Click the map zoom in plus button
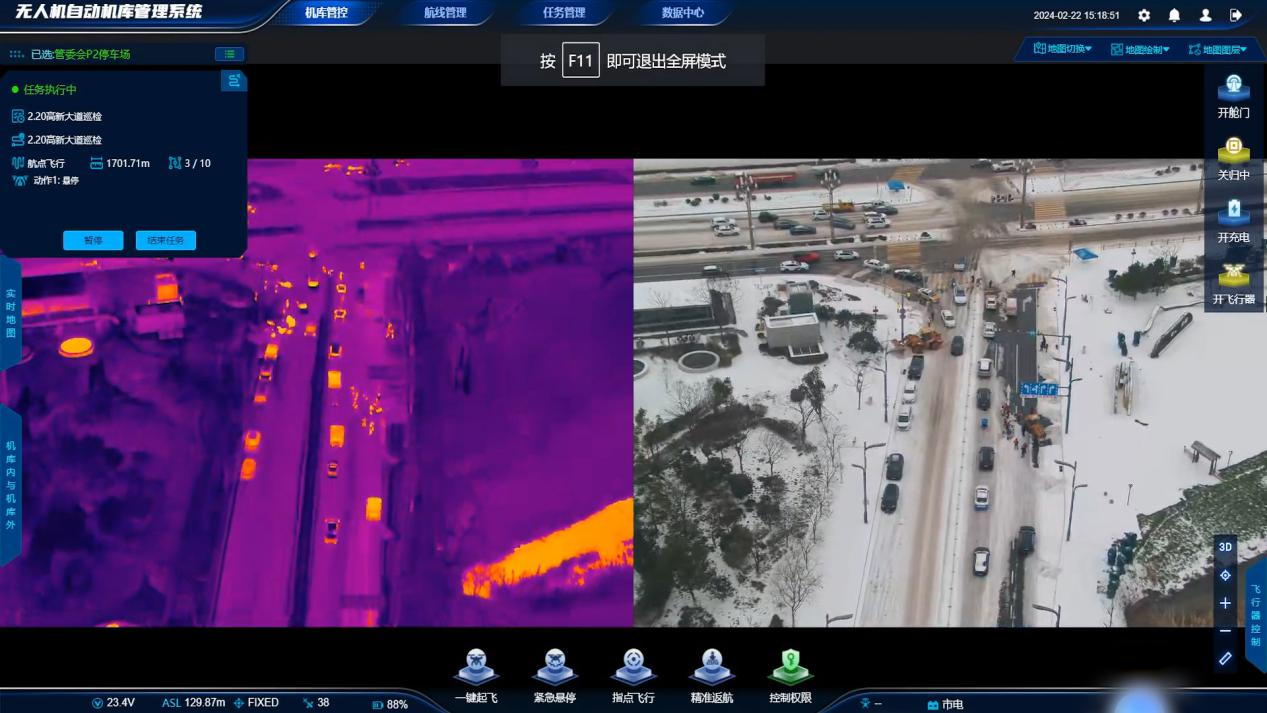This screenshot has height=713, width=1267. click(1225, 603)
